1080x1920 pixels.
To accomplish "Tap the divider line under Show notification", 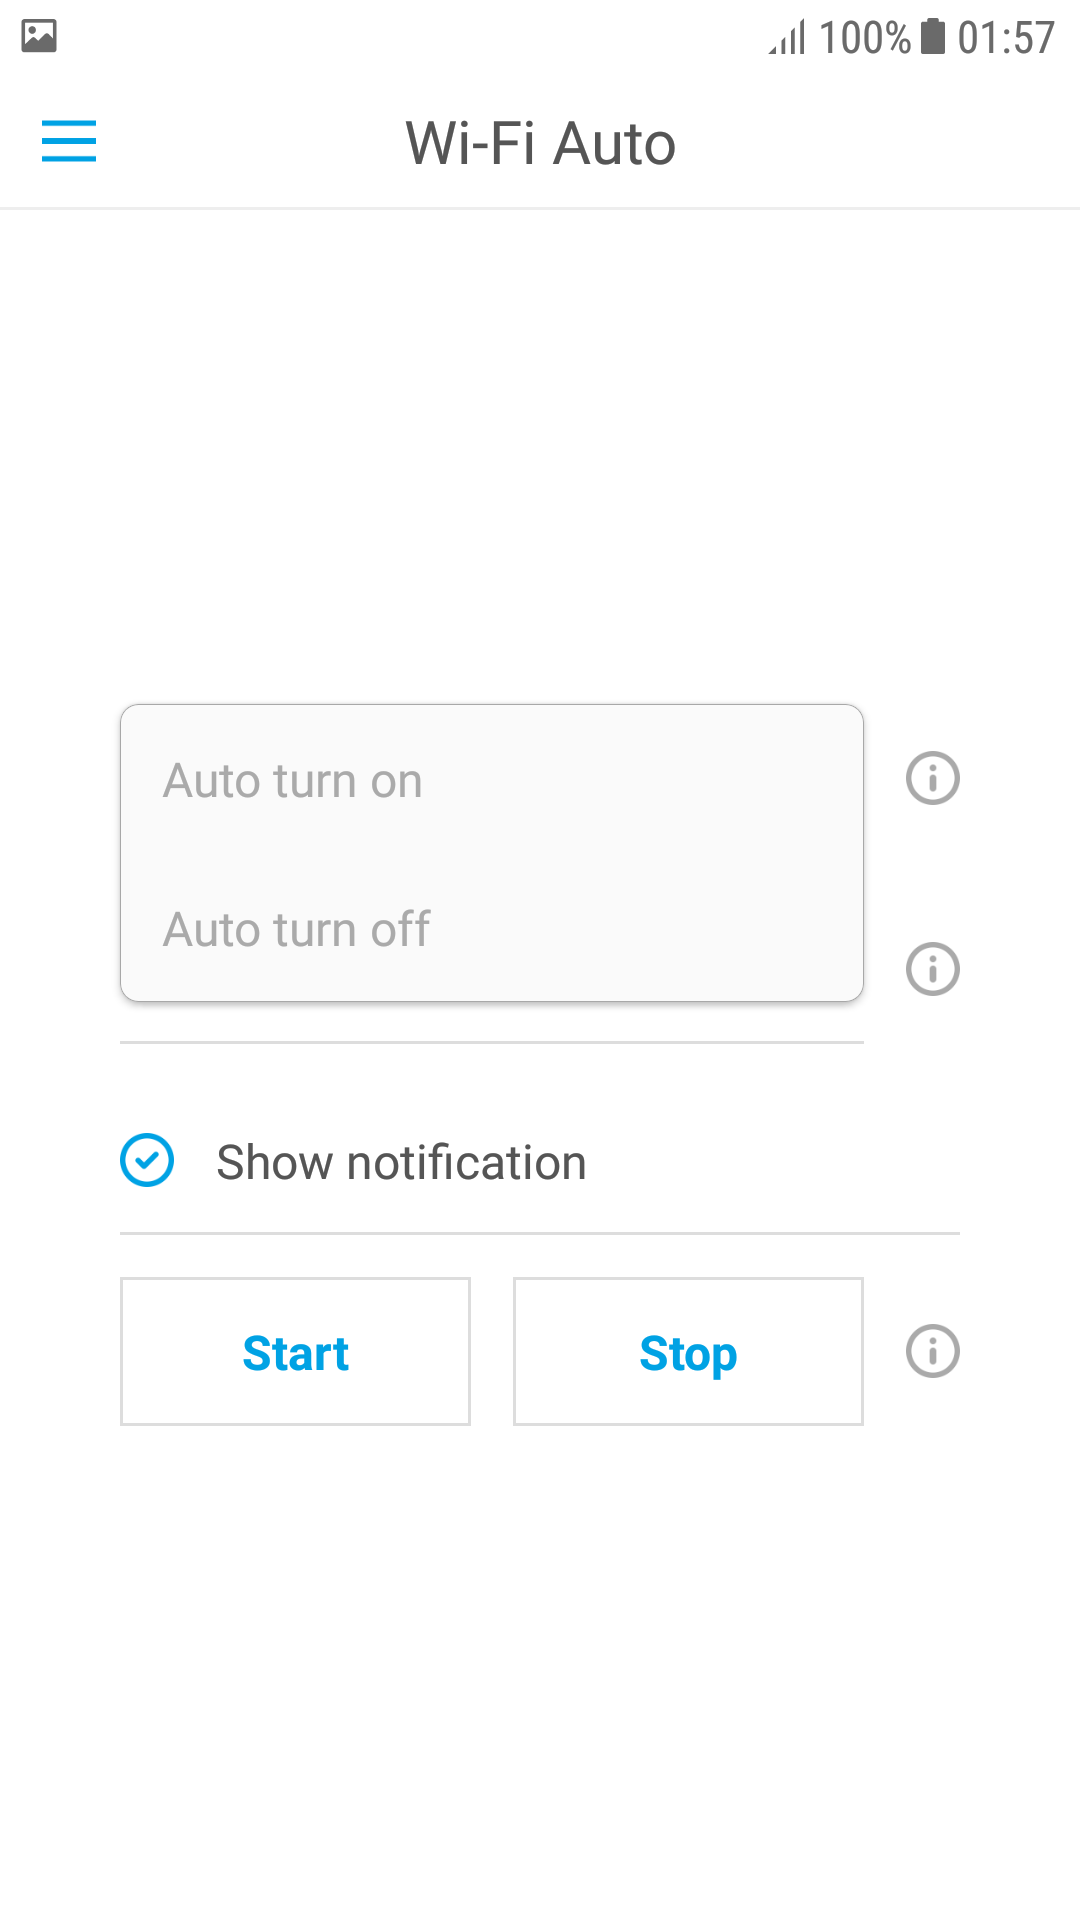I will click(540, 1233).
